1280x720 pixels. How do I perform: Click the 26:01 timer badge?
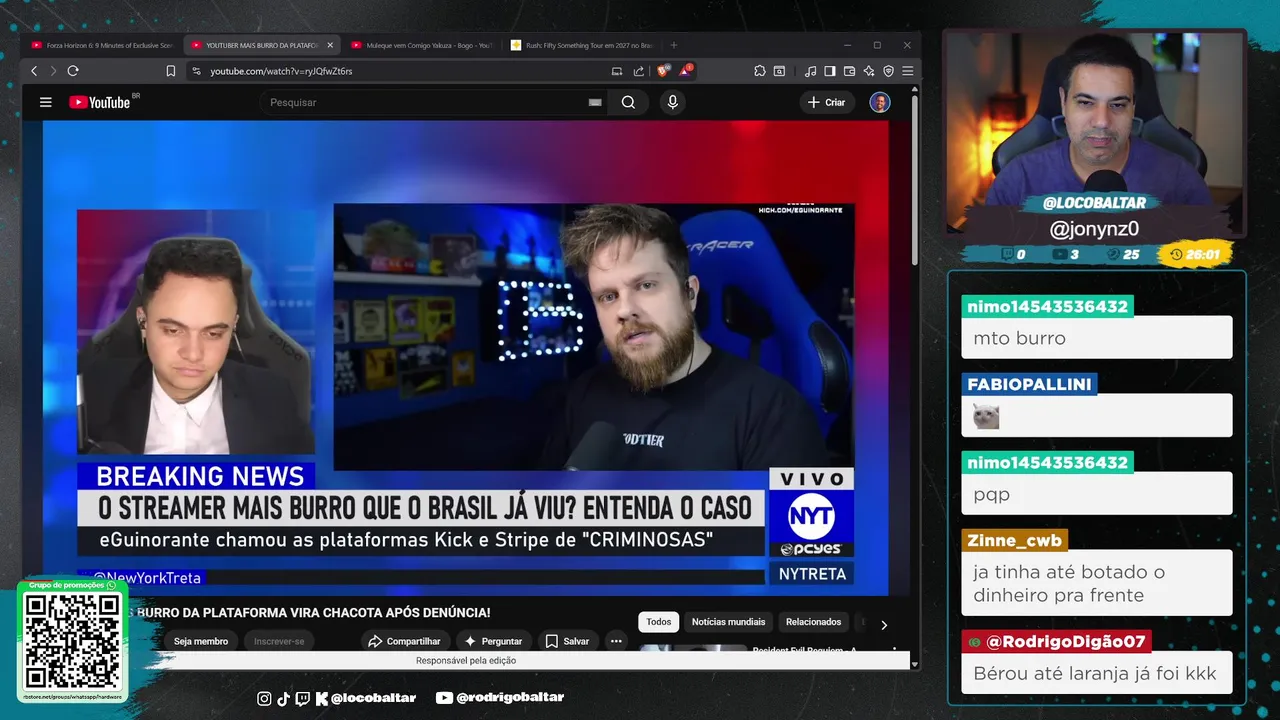click(x=1194, y=254)
